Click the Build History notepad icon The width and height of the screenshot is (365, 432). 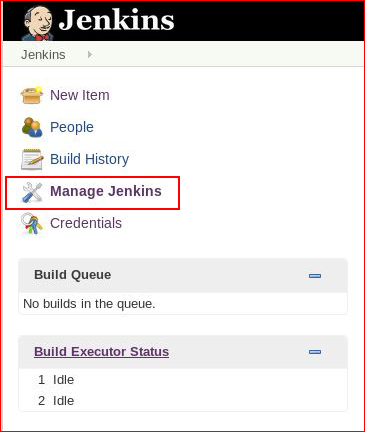pos(32,159)
